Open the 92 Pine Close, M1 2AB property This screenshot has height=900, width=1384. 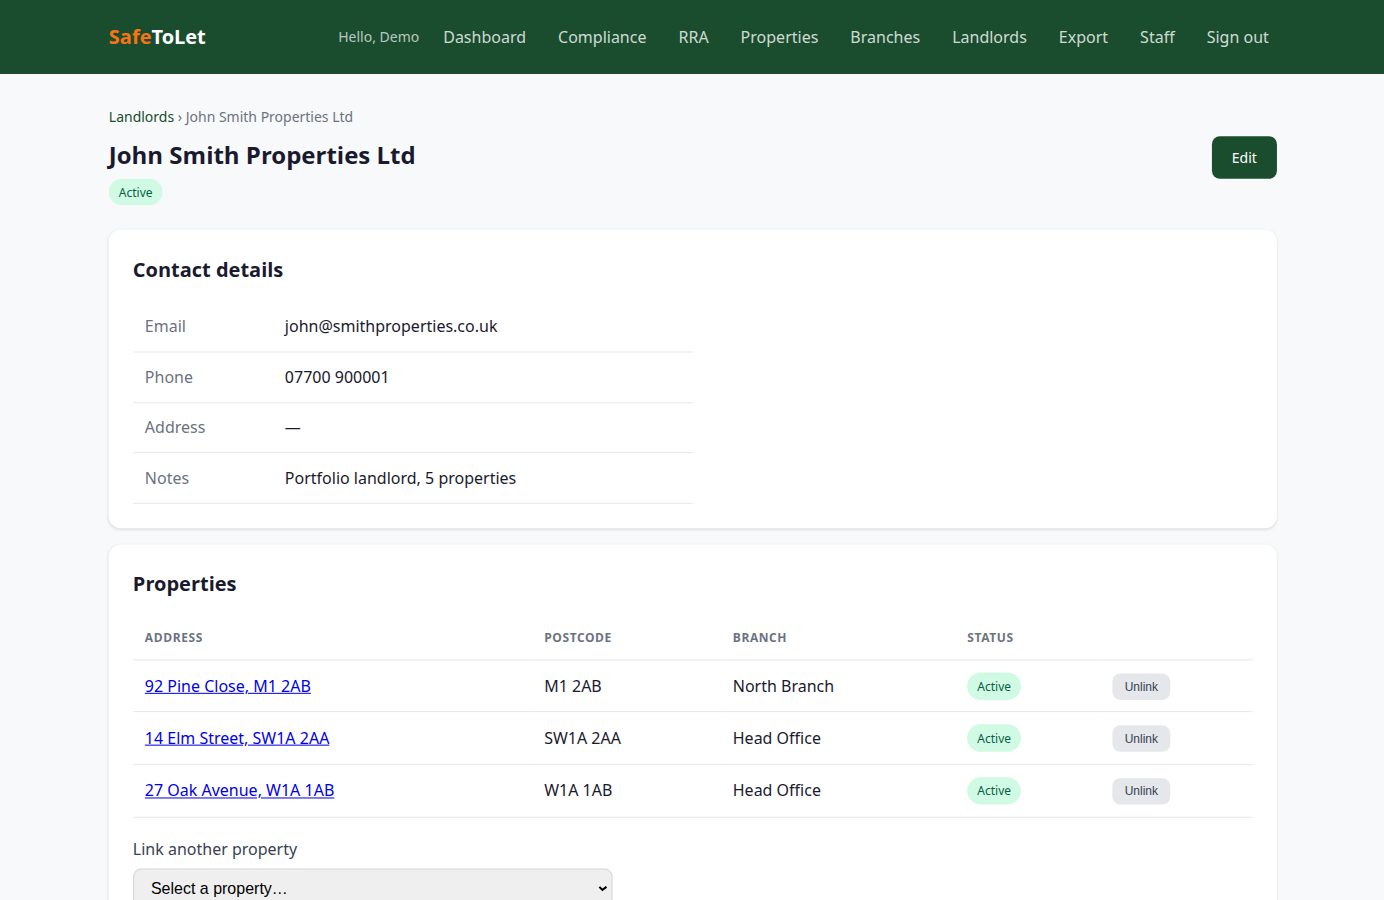coord(228,686)
